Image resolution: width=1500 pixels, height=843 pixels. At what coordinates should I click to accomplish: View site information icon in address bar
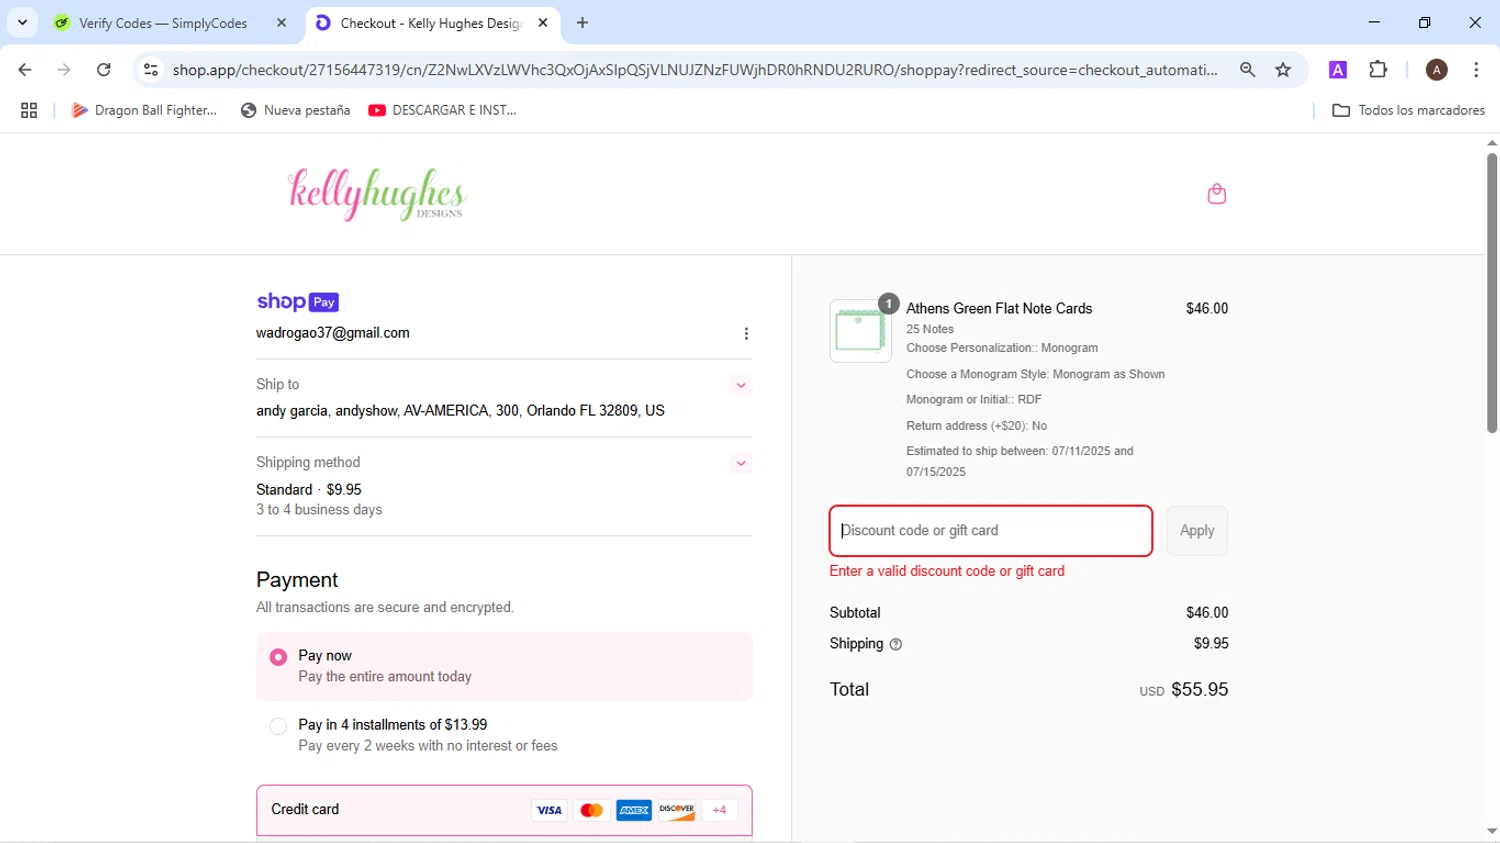pos(151,70)
